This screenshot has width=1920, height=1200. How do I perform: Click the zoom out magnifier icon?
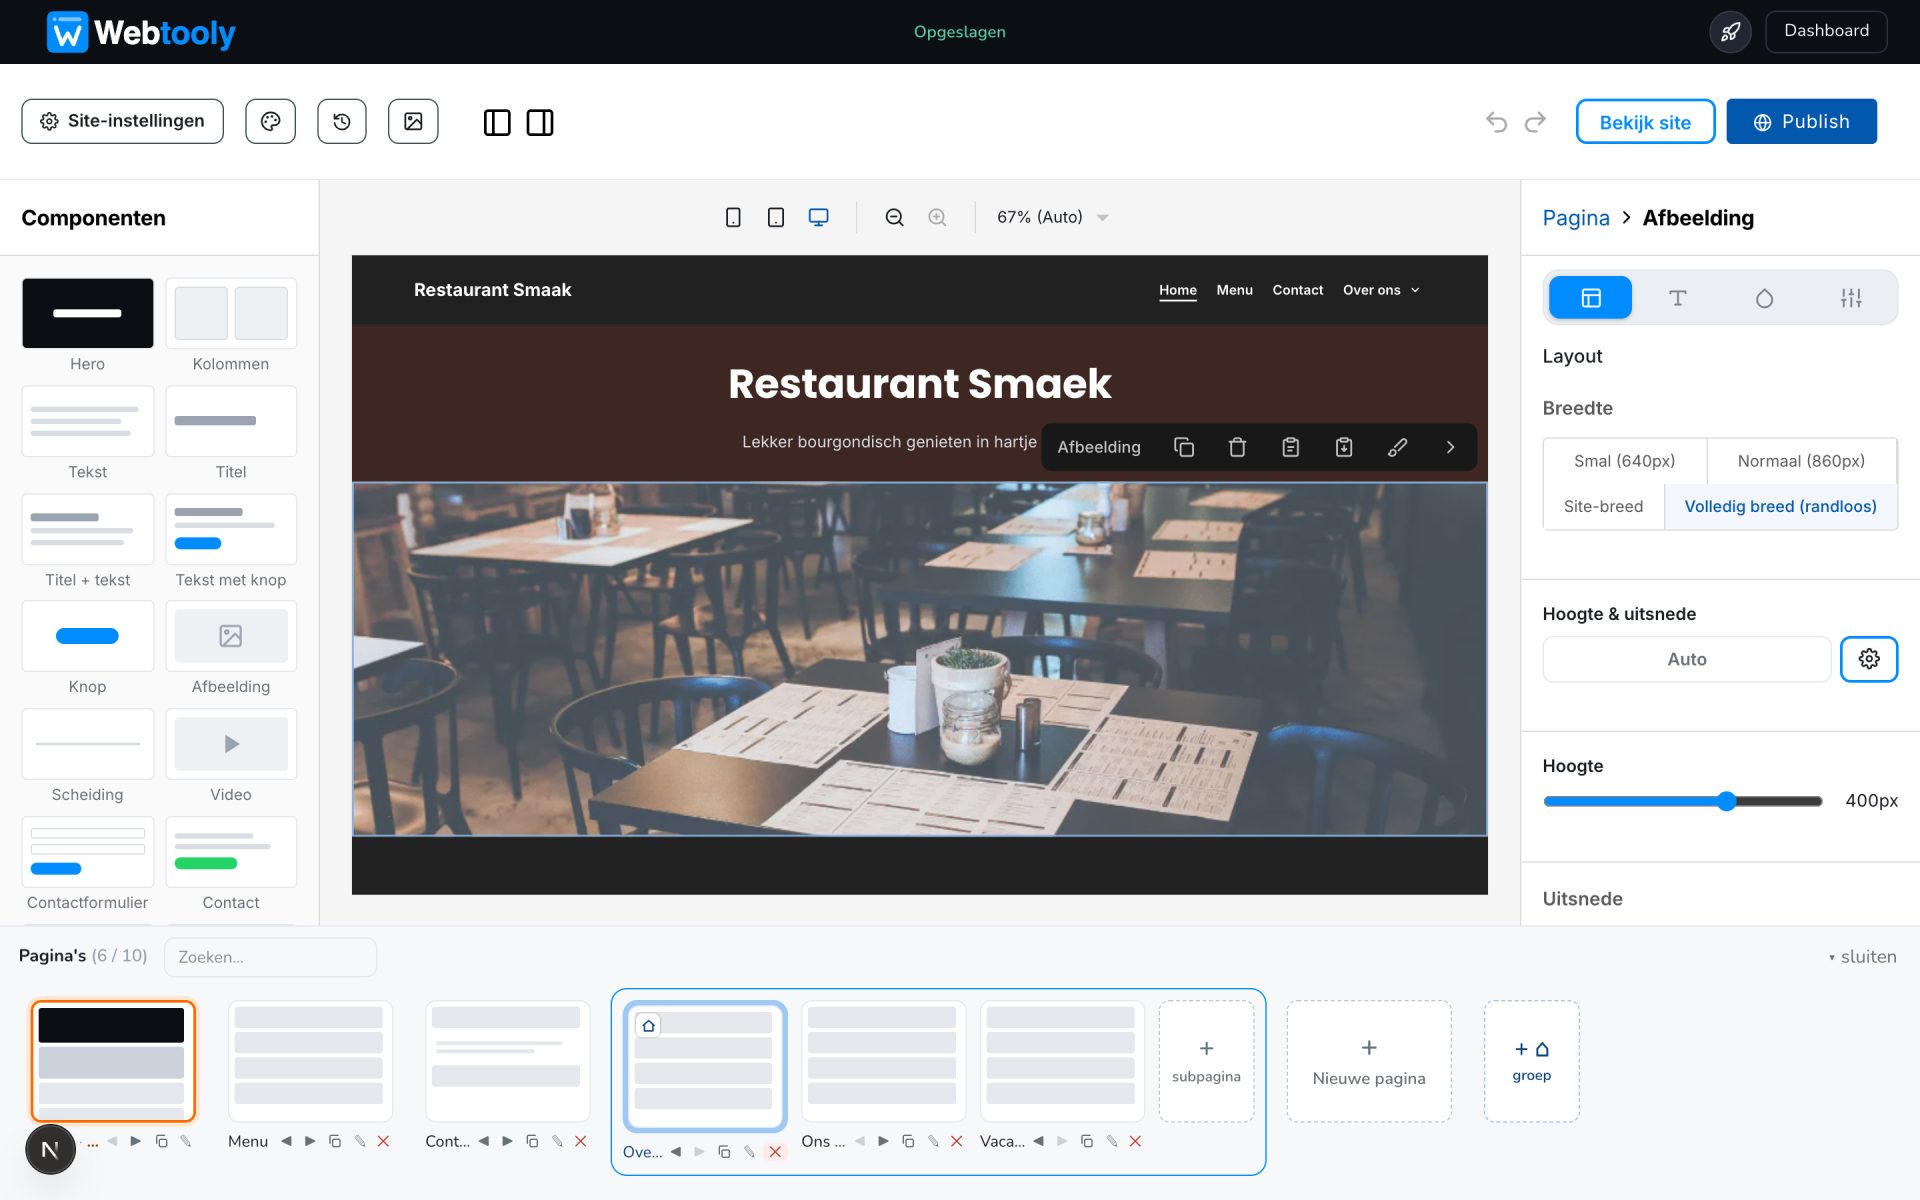(895, 217)
